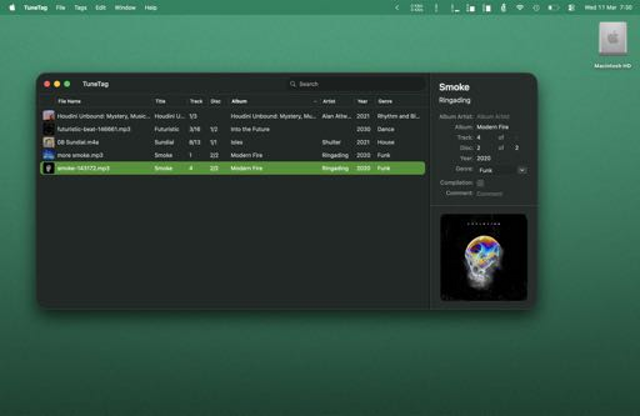This screenshot has width=640, height=416.
Task: Sort by the Disc column header
Action: tap(216, 101)
